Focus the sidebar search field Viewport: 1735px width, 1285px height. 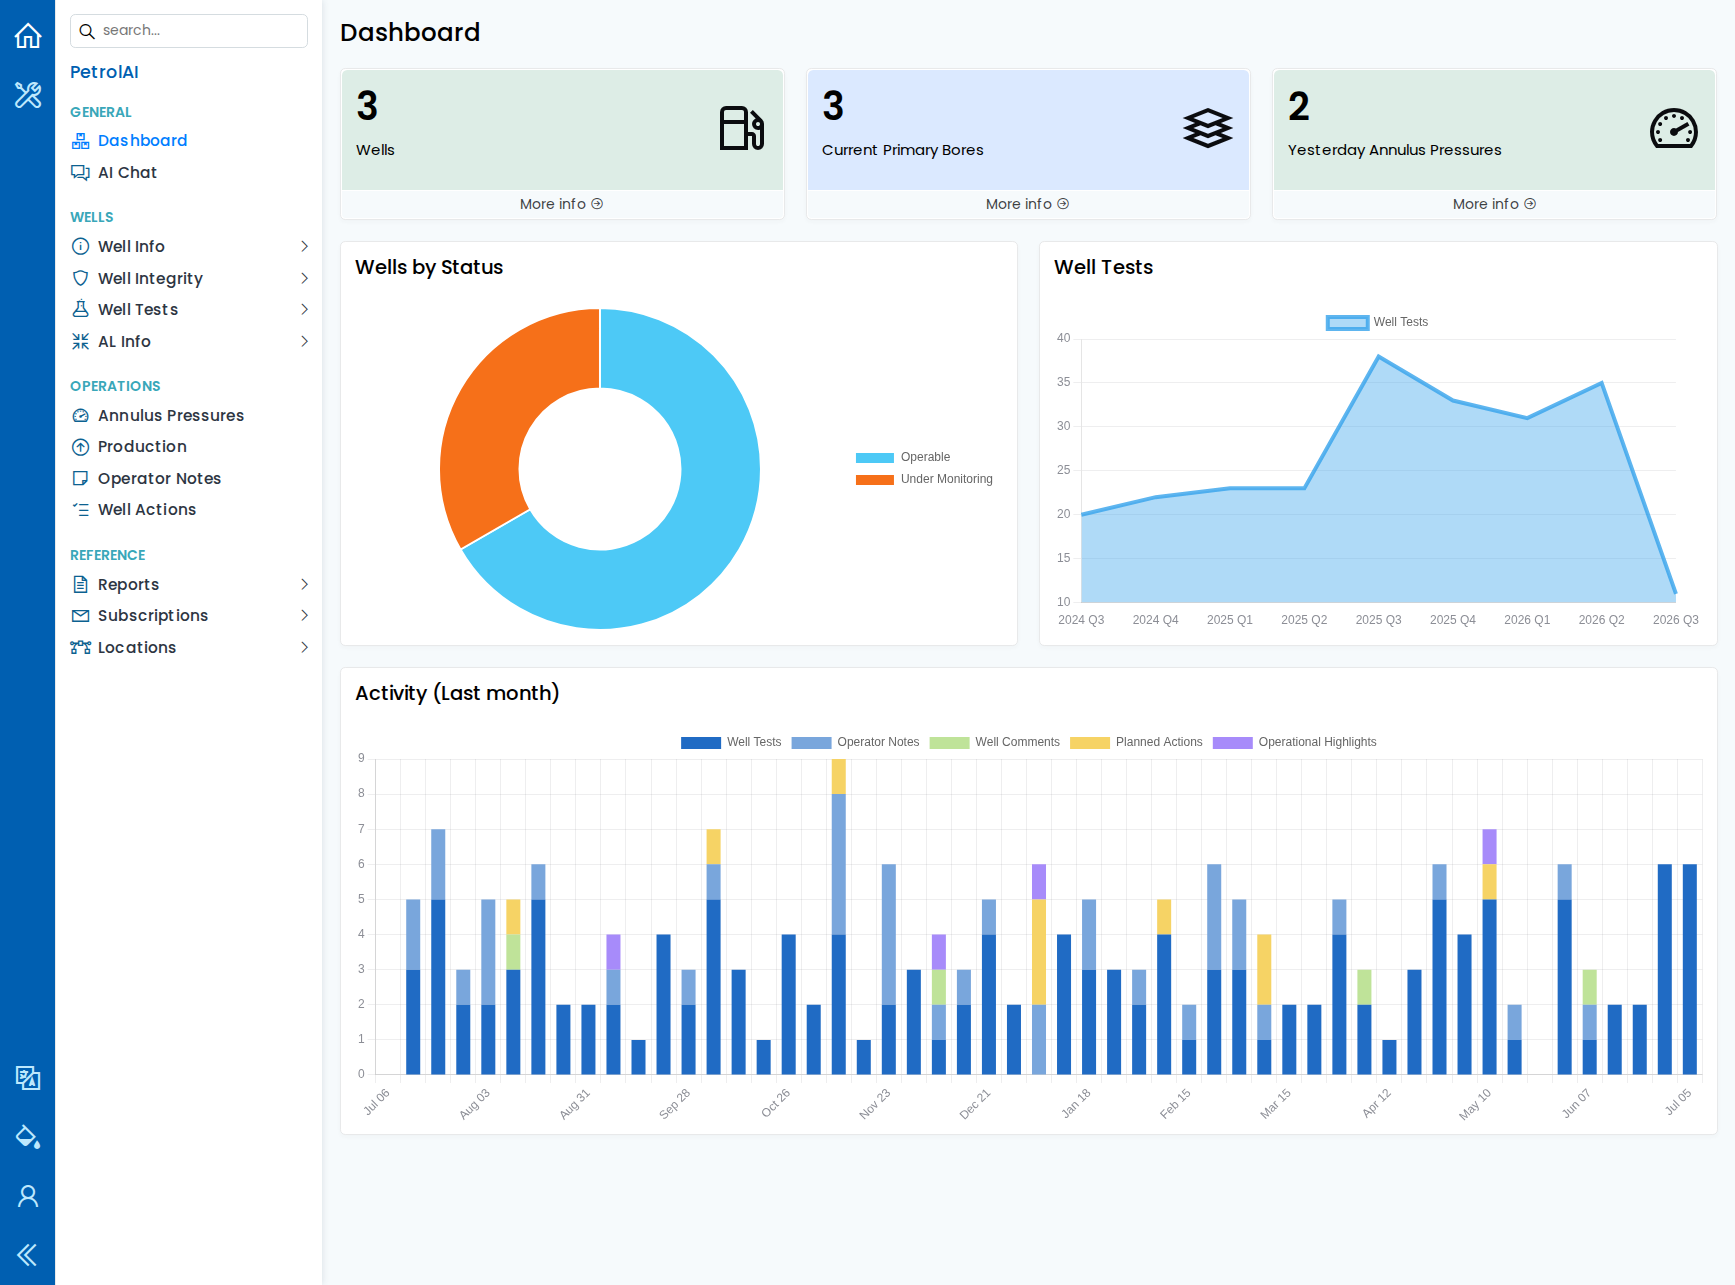pyautogui.click(x=189, y=31)
